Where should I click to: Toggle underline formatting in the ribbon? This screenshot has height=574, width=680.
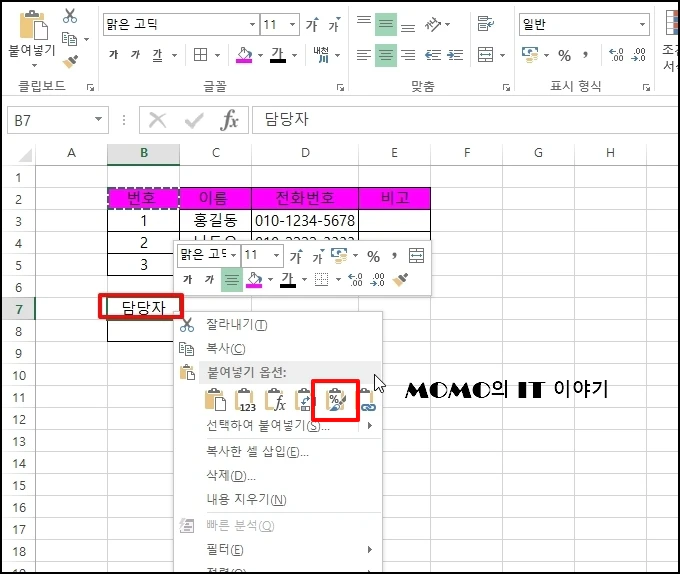[x=157, y=55]
